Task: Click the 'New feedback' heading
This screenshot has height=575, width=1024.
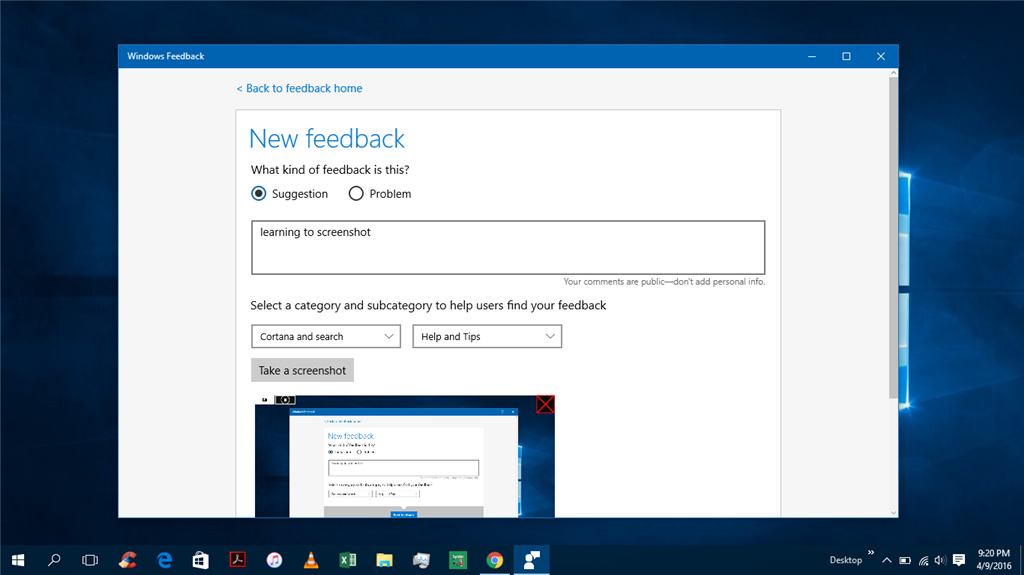Action: 327,139
